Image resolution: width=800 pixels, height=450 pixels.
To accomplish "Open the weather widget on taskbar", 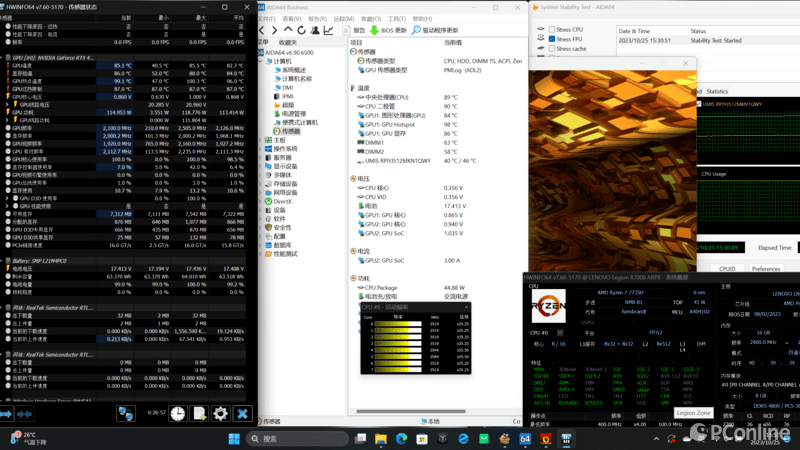I will 28,438.
